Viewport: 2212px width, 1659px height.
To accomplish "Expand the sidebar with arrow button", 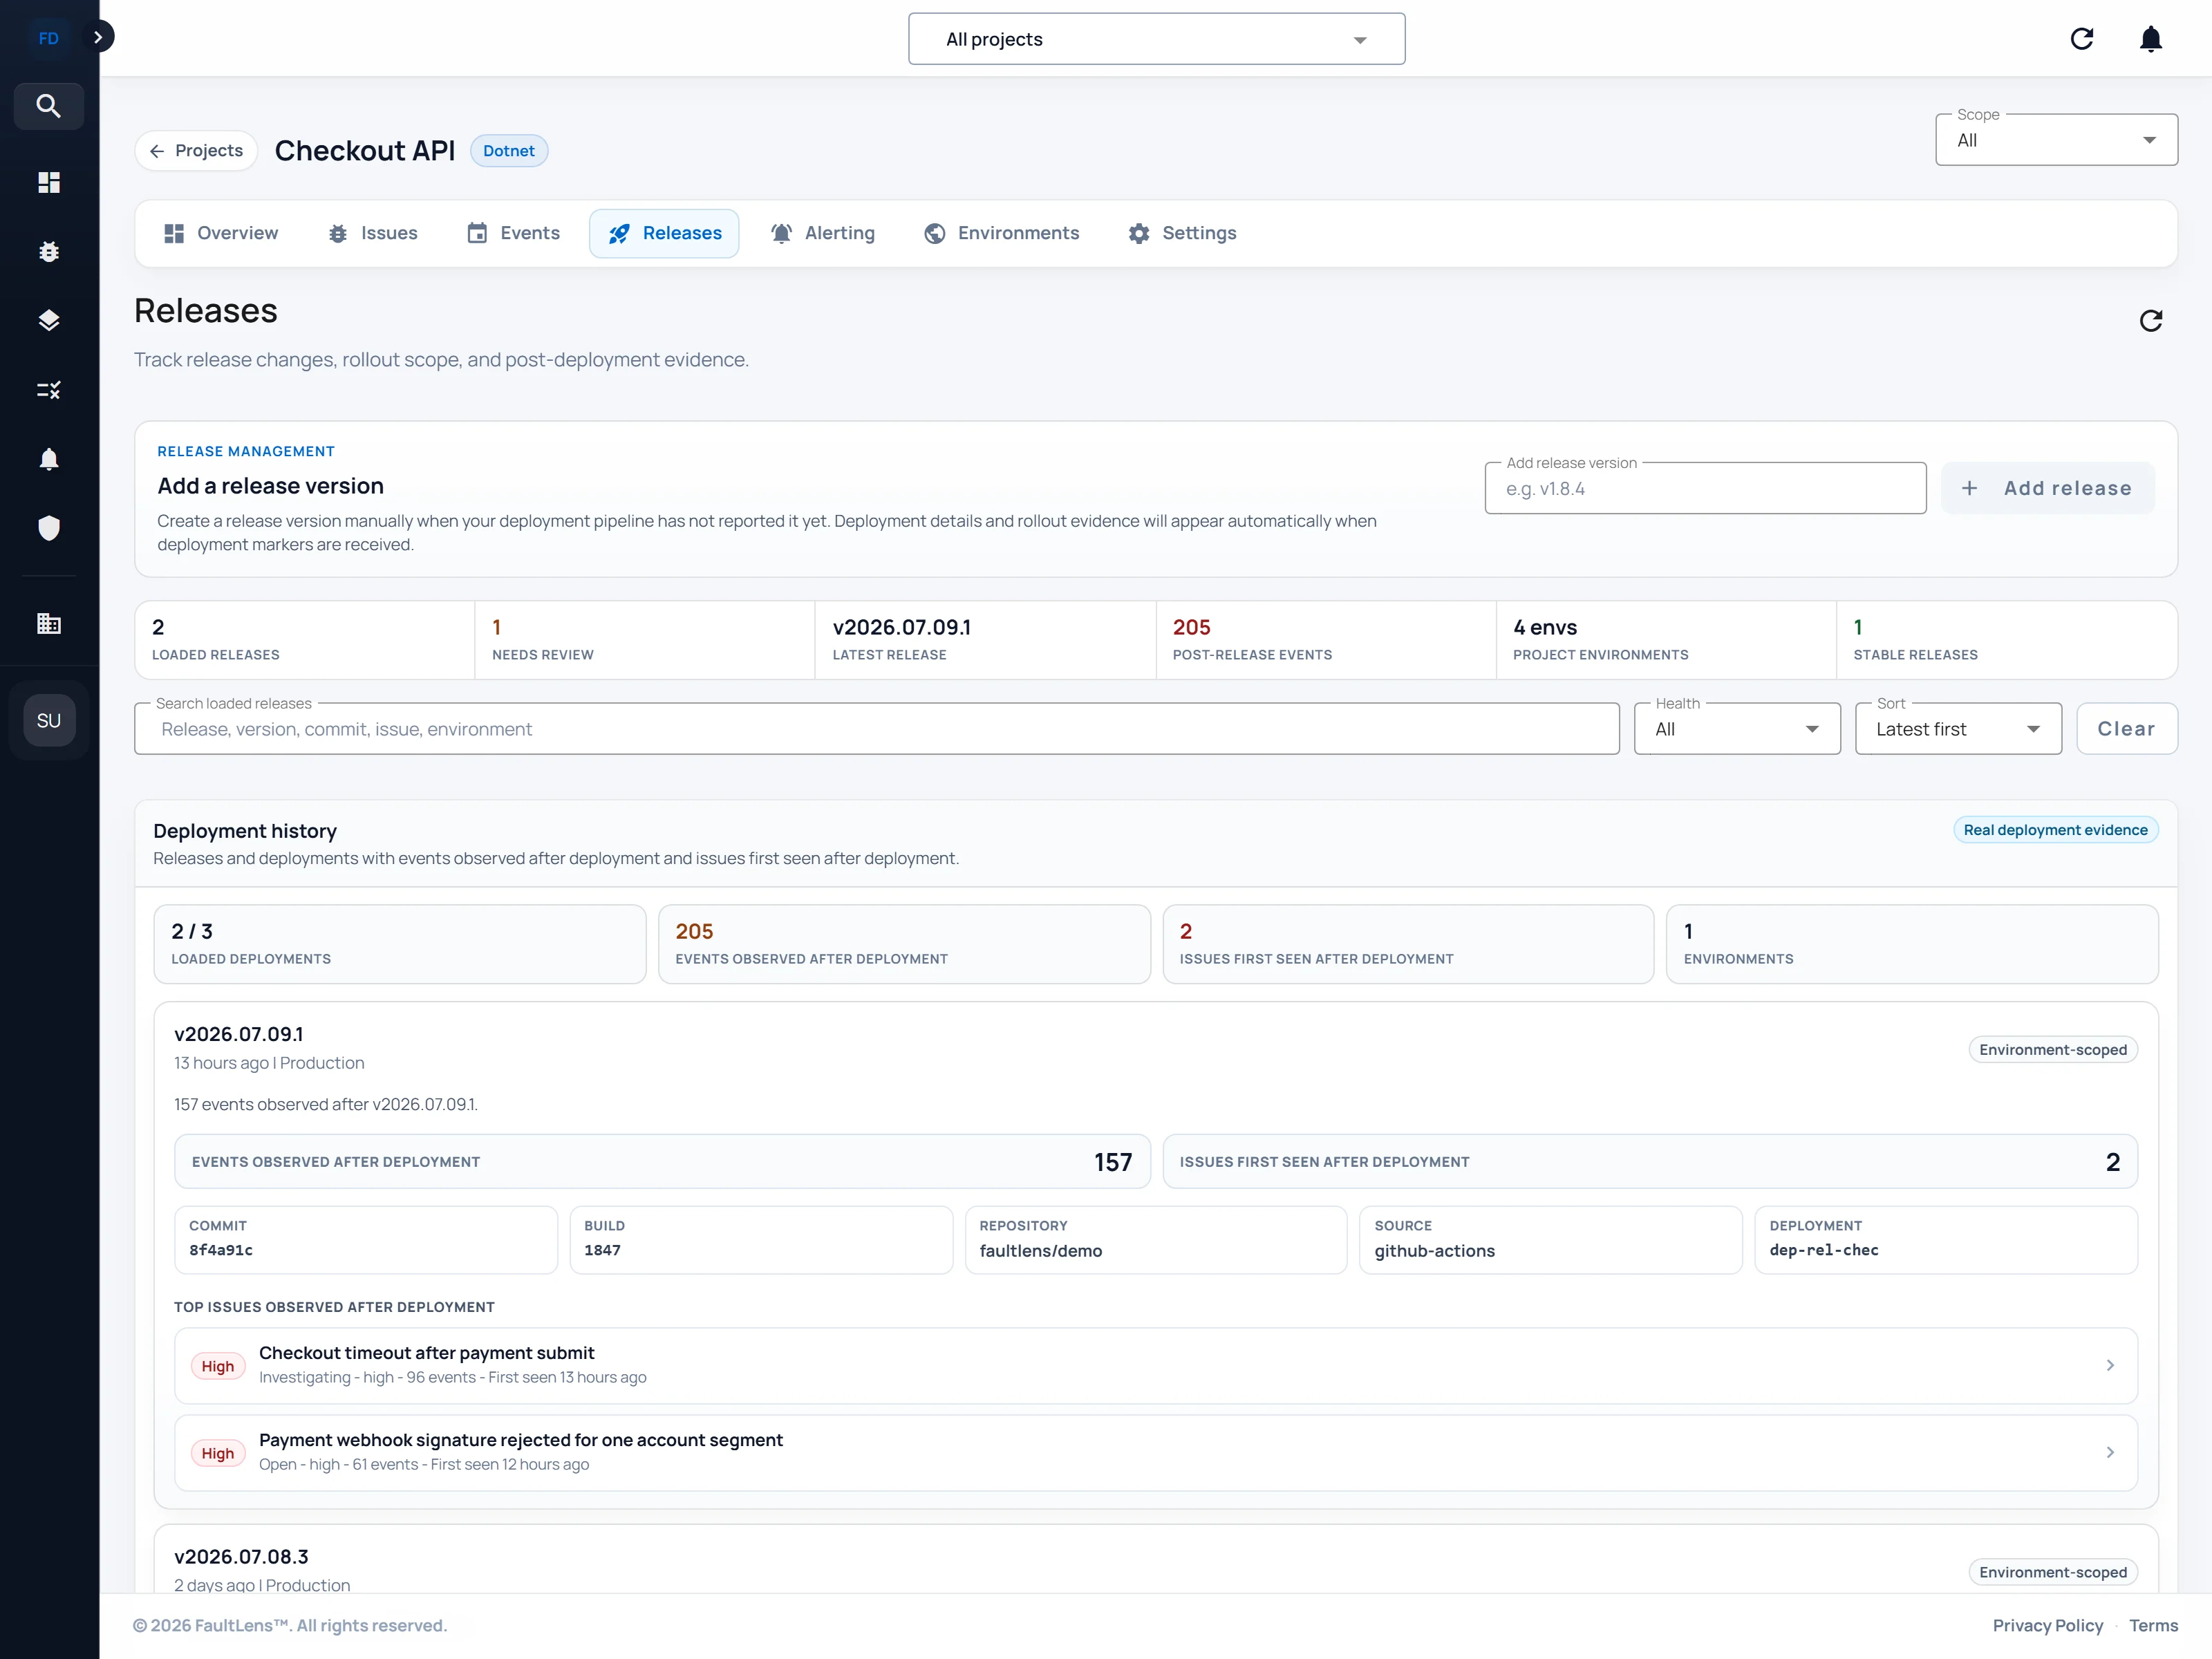I will [98, 37].
